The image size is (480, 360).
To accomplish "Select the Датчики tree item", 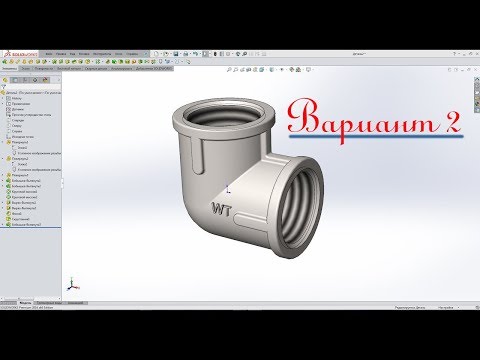I will click(18, 109).
